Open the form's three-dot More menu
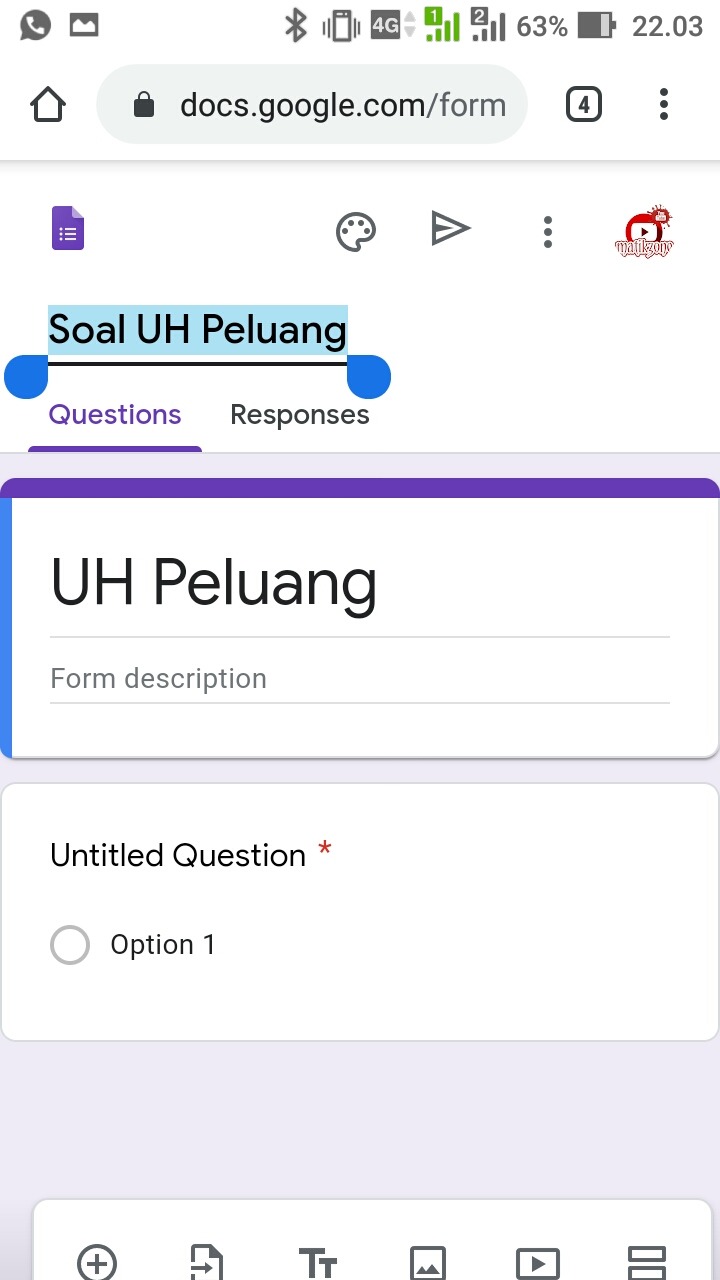Image resolution: width=720 pixels, height=1280 pixels. (x=547, y=232)
